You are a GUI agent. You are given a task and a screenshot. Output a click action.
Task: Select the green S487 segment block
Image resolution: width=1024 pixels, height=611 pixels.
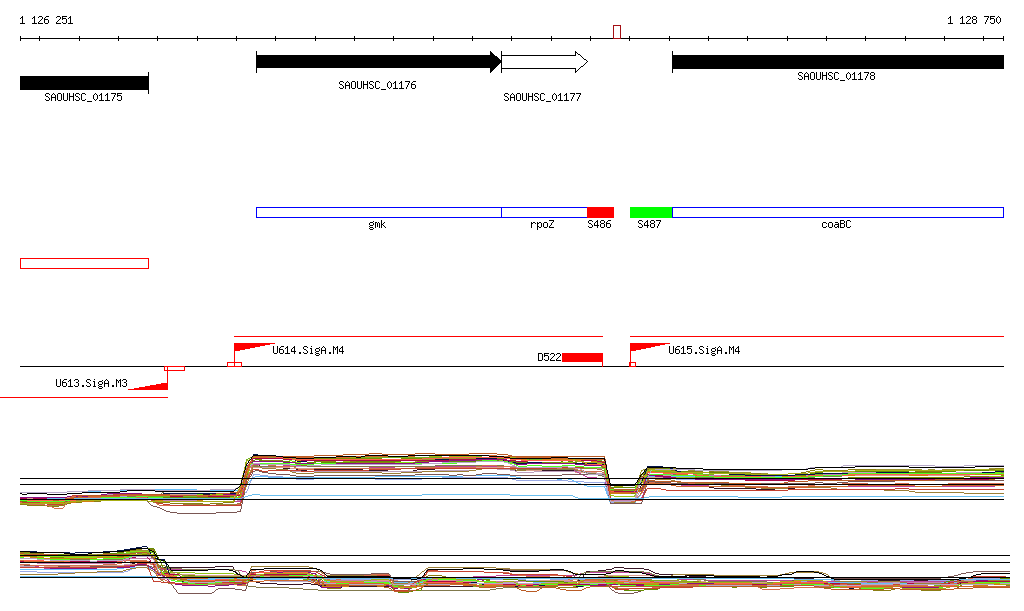(651, 212)
